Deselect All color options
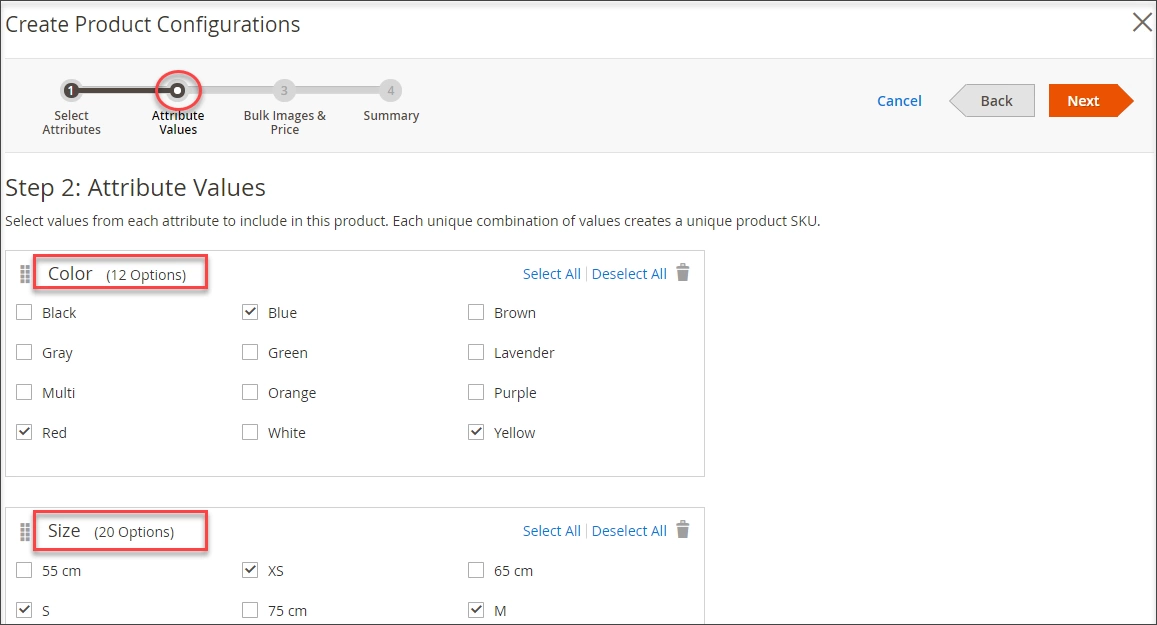The image size is (1157, 625). click(629, 274)
